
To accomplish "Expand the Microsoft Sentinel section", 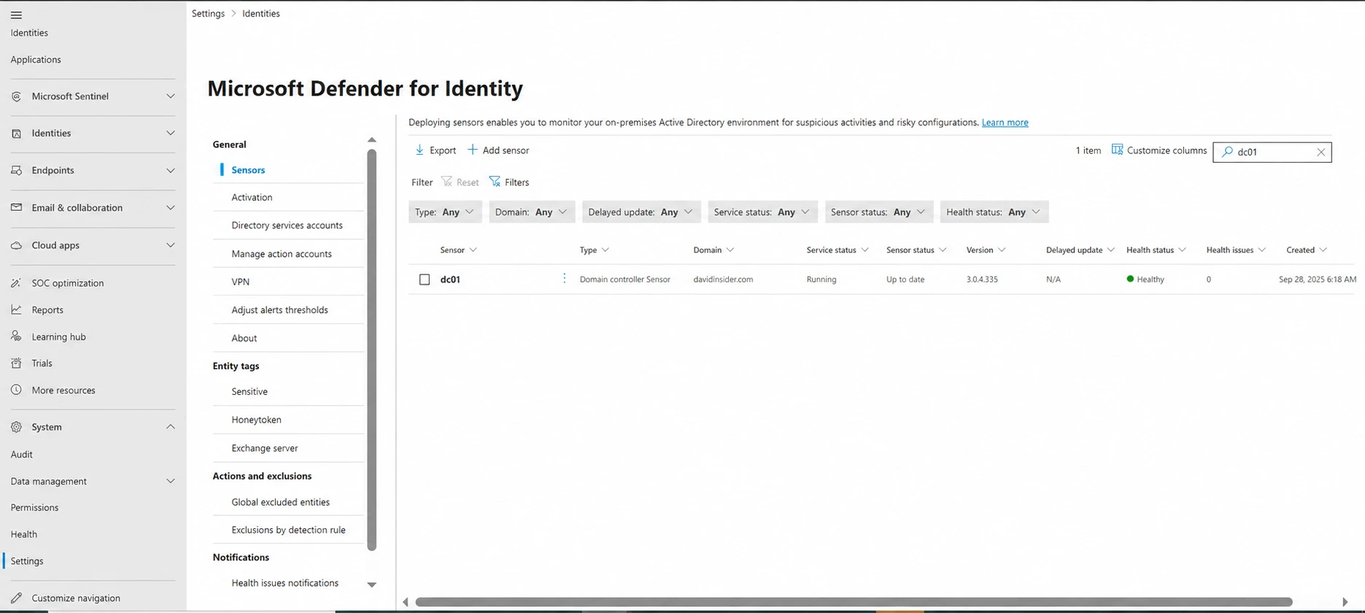I will pyautogui.click(x=170, y=97).
